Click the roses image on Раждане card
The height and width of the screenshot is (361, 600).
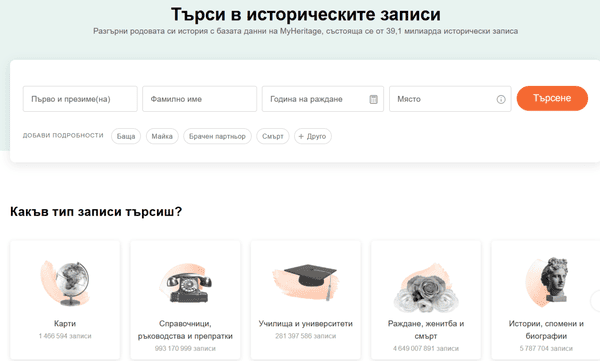[426, 287]
